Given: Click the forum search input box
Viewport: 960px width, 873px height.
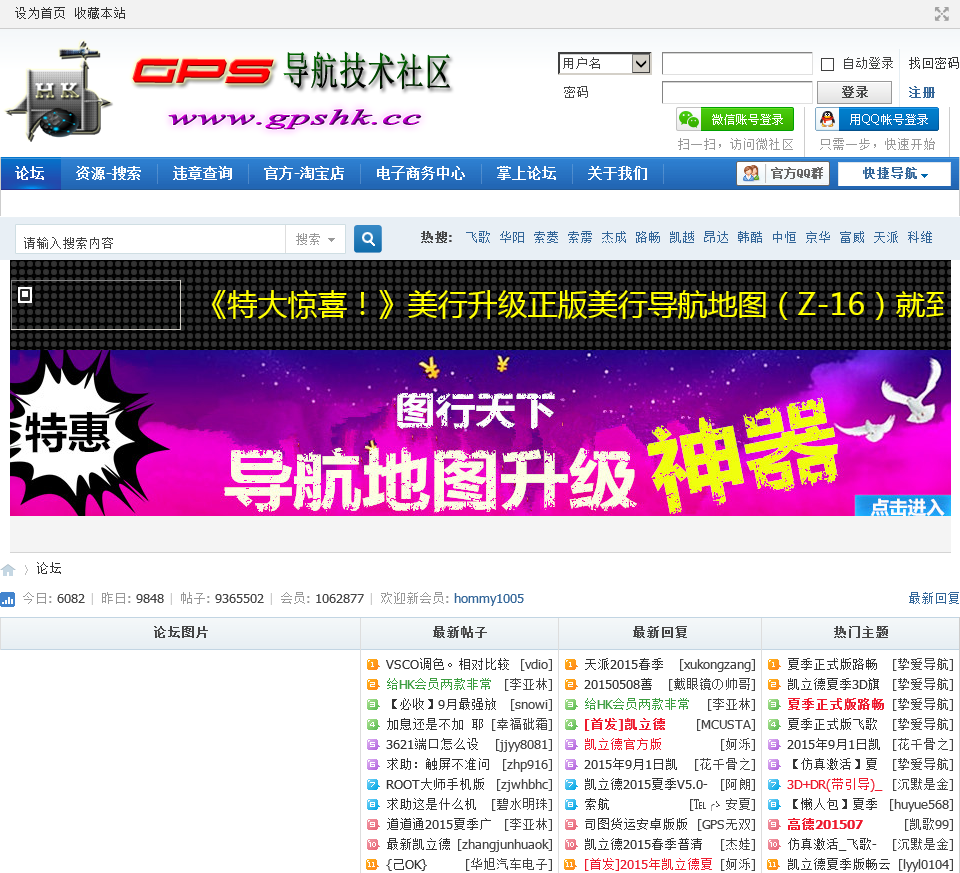Looking at the screenshot, I should [x=151, y=239].
